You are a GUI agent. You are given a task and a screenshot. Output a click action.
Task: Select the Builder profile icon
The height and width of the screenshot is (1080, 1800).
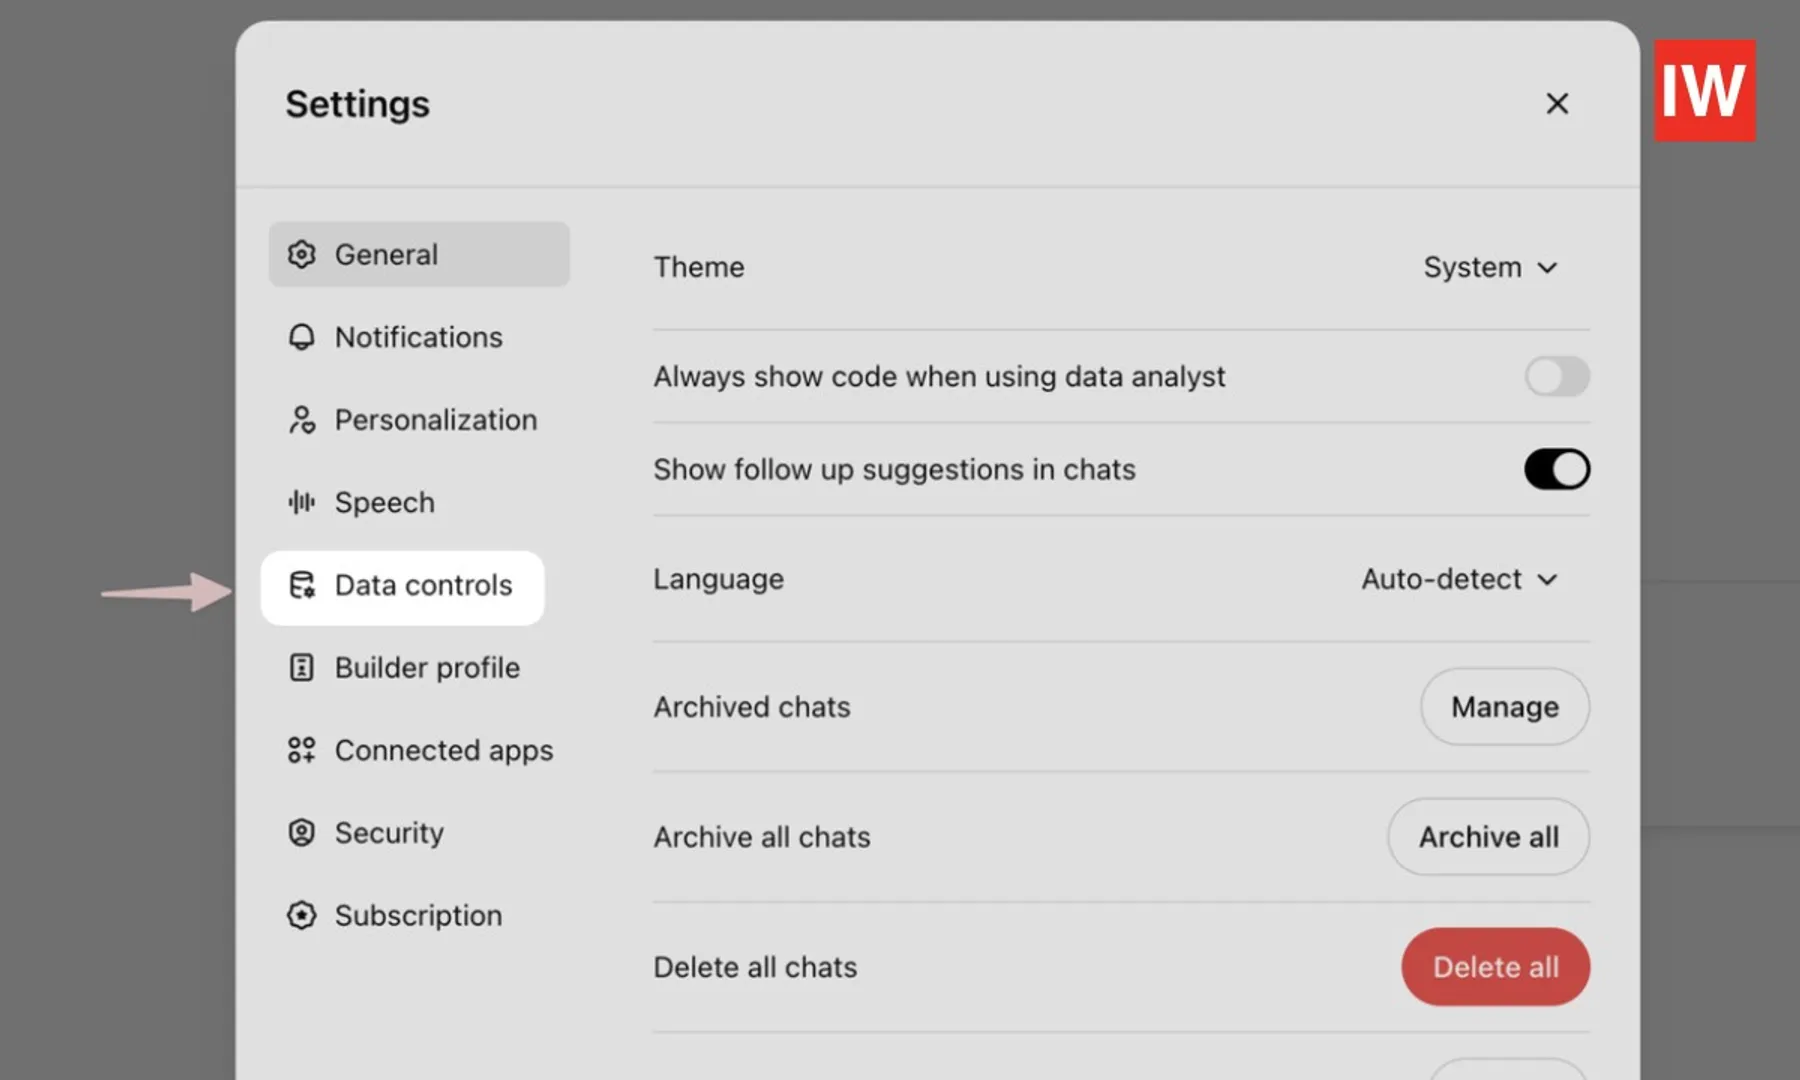(x=301, y=667)
